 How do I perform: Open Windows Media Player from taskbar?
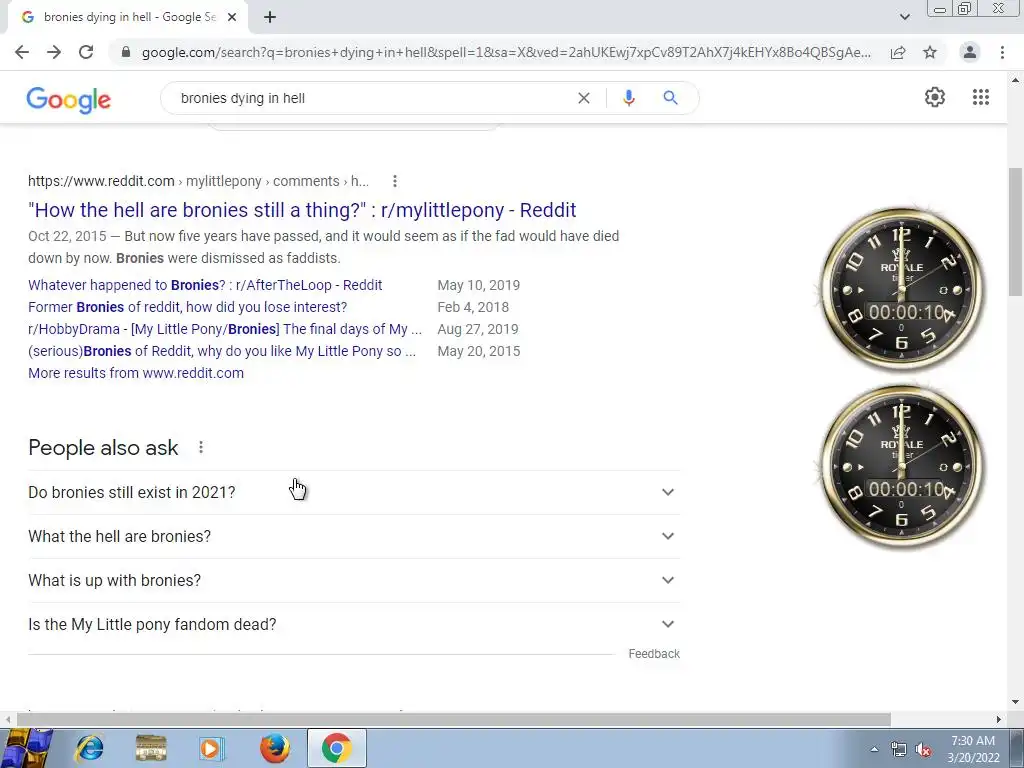point(211,748)
